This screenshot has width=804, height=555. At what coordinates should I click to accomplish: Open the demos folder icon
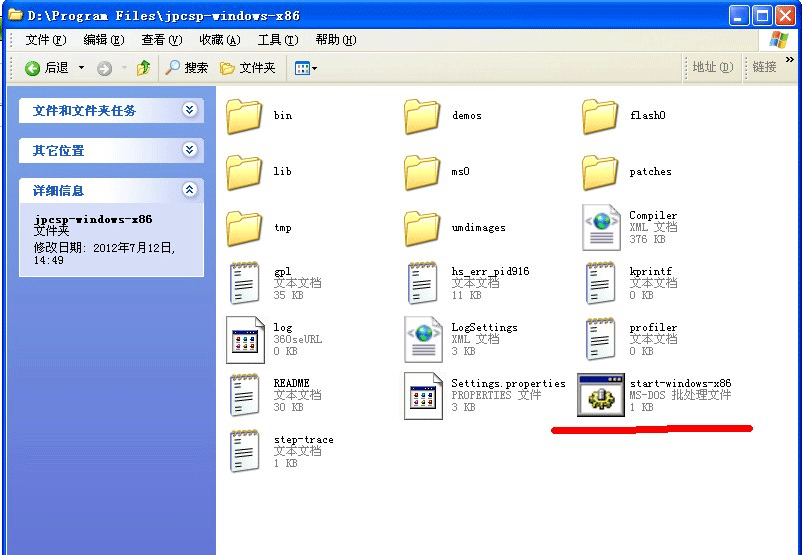click(422, 116)
